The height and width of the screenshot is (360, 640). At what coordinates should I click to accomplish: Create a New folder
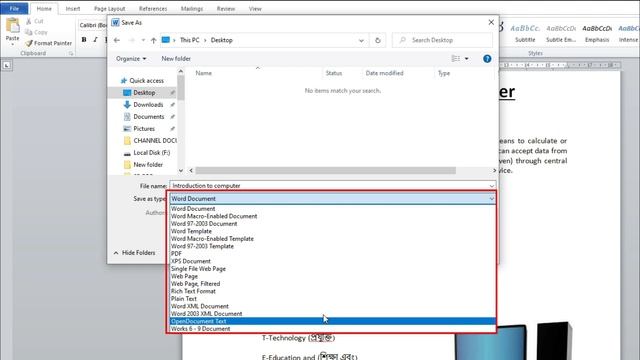[x=176, y=58]
